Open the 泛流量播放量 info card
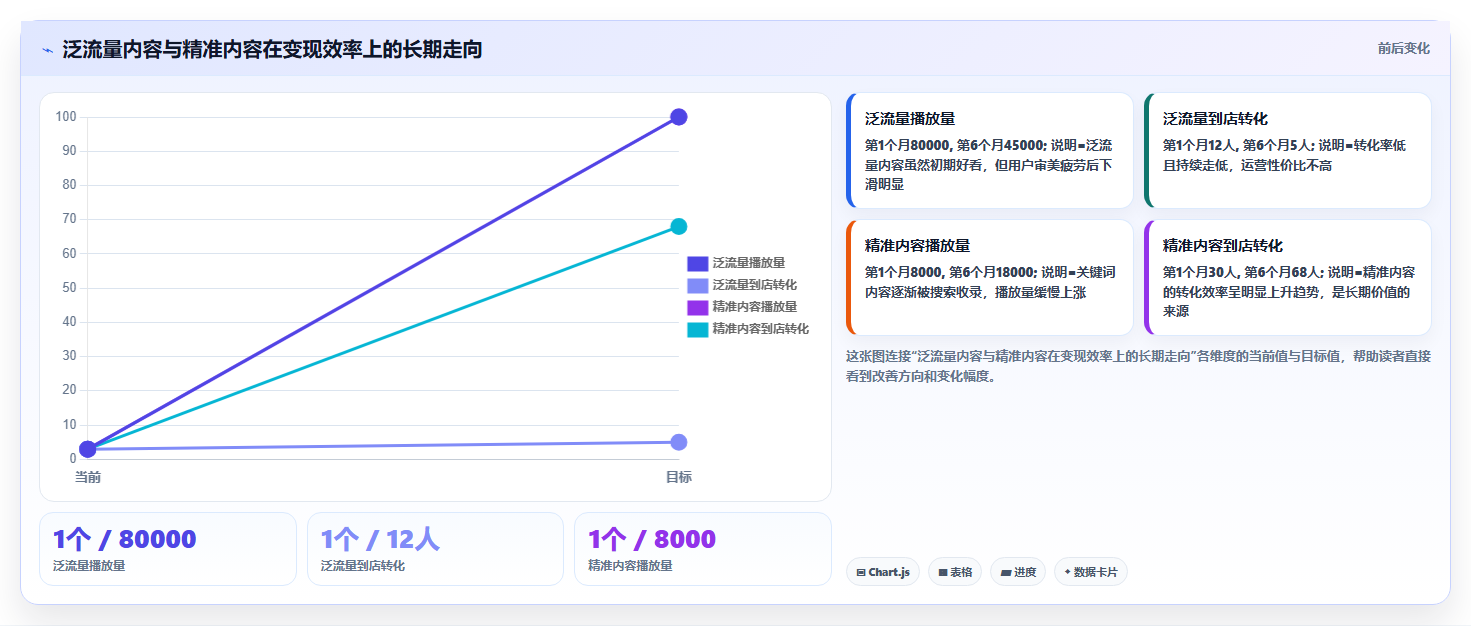 (x=989, y=151)
